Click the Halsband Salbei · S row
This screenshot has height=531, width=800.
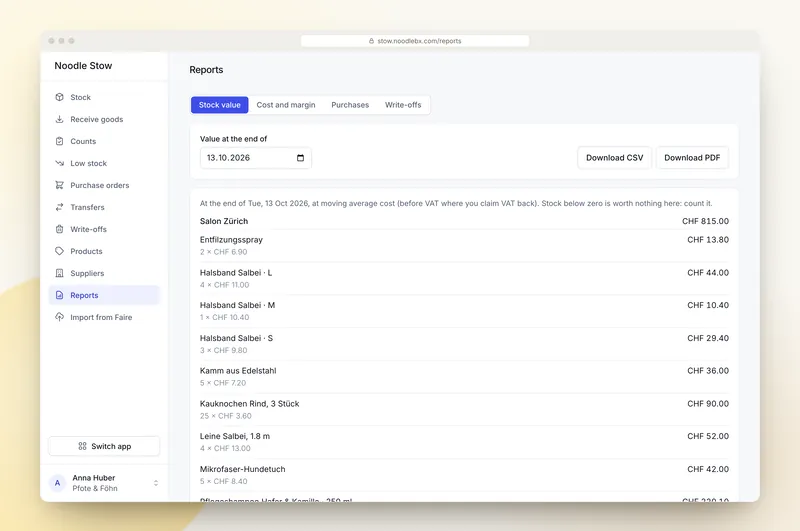(x=464, y=344)
